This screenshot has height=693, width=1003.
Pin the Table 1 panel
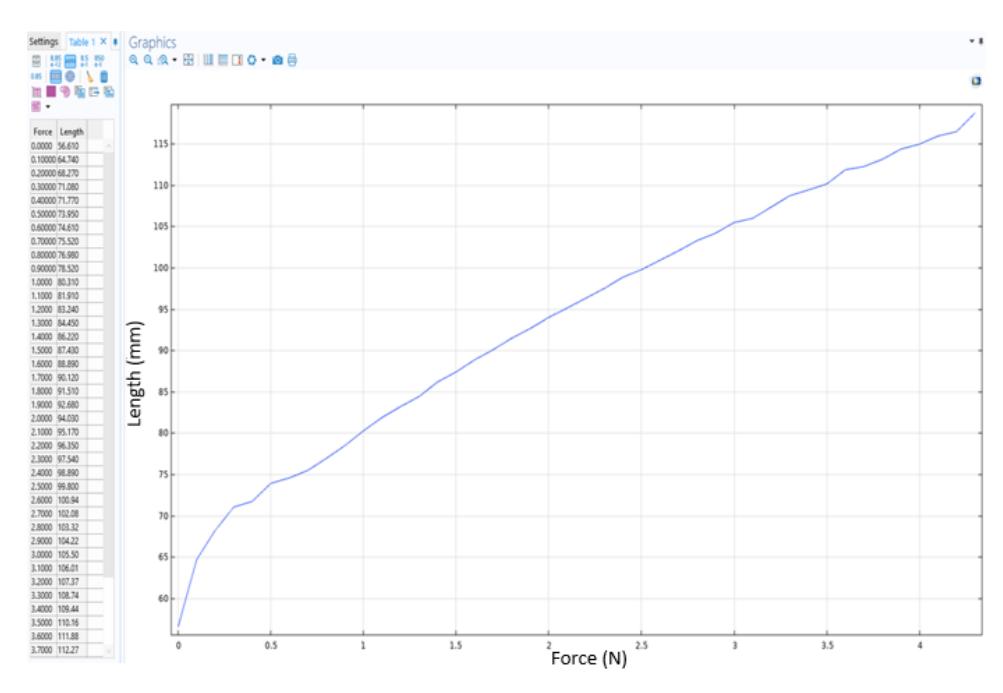pos(115,42)
